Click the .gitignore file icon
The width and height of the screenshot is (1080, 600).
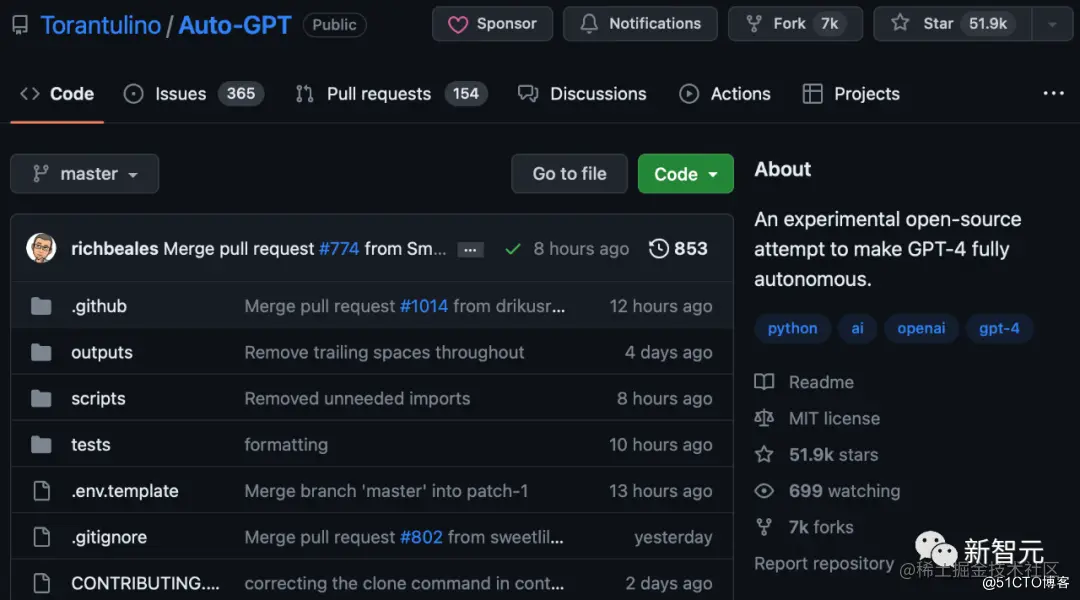[42, 537]
